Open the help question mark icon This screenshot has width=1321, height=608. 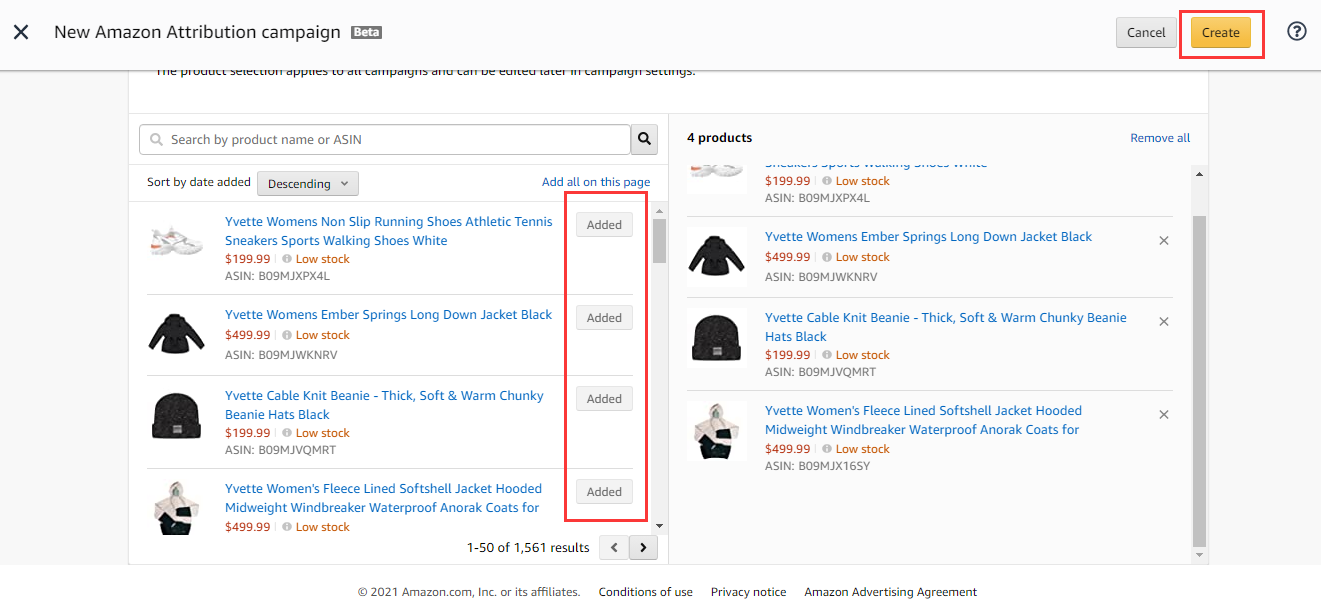[x=1296, y=31]
